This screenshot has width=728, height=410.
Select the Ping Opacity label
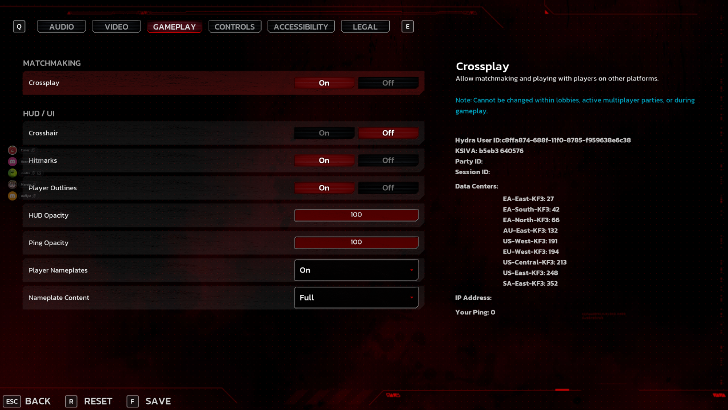pos(48,243)
